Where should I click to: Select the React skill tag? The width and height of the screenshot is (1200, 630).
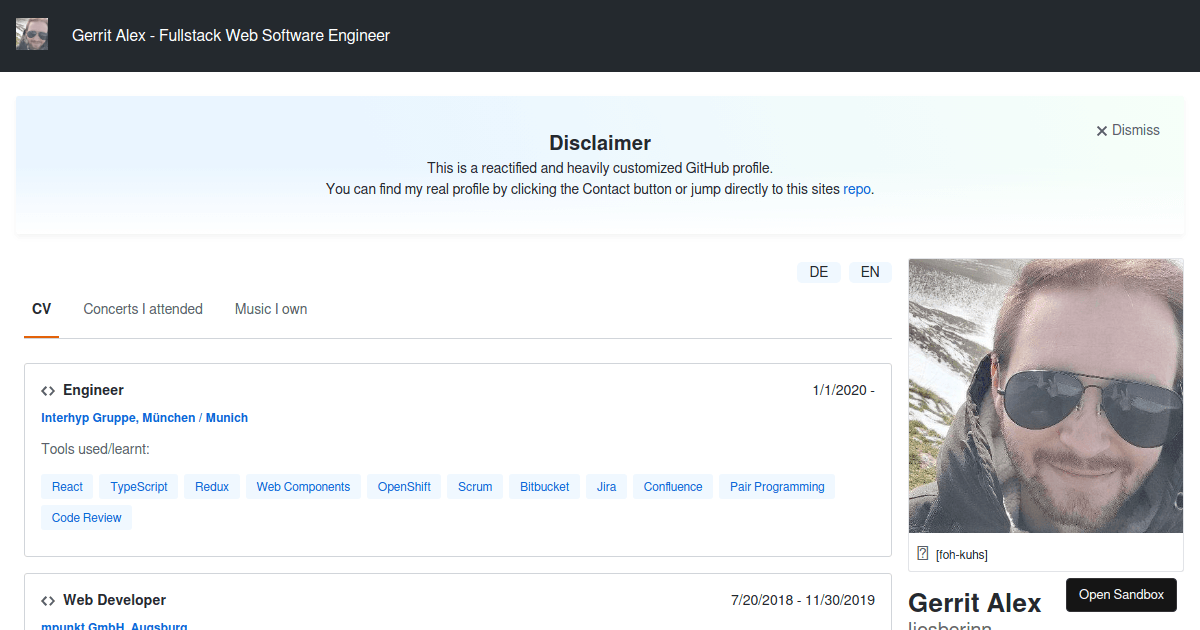pyautogui.click(x=66, y=486)
